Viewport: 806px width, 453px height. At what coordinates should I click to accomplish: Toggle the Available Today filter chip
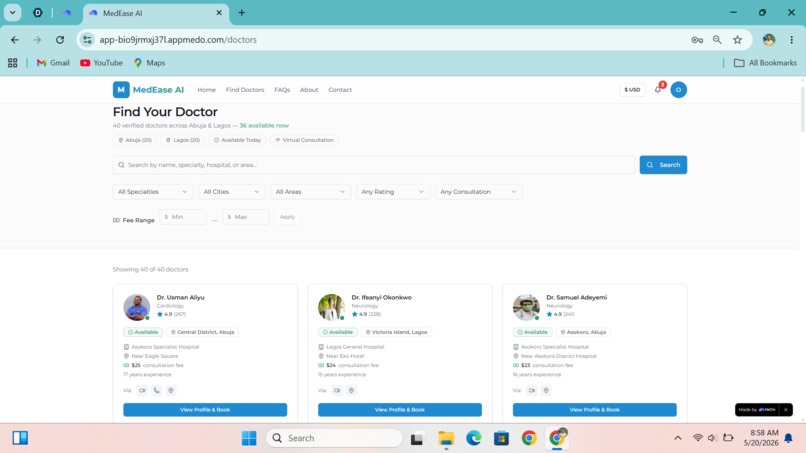237,140
